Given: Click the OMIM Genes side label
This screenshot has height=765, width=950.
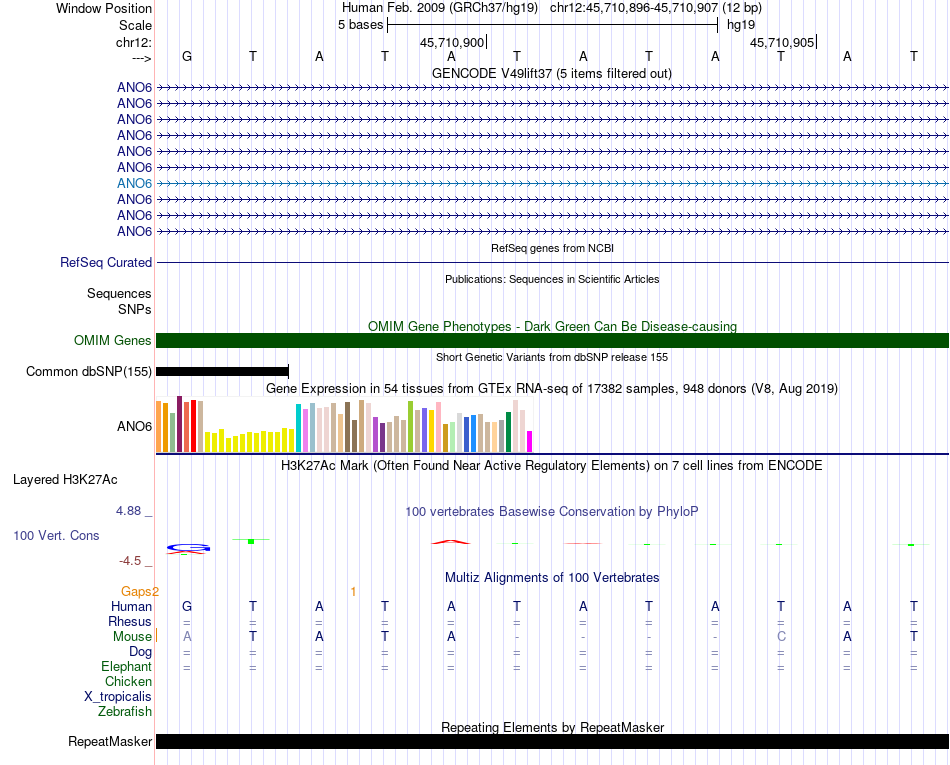Looking at the screenshot, I should tap(113, 340).
